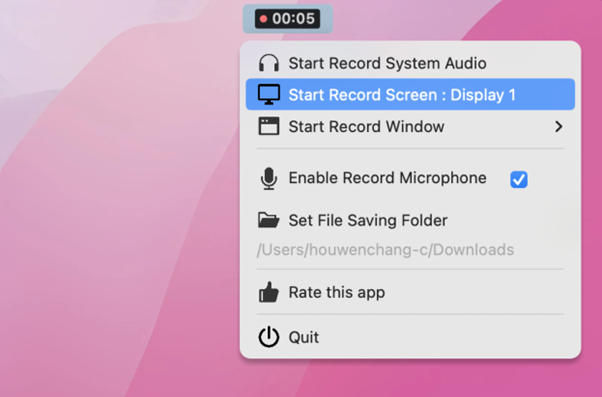Screen dimensions: 602x397
Task: Uncheck the Enable Record Microphone checkbox
Action: point(519,179)
